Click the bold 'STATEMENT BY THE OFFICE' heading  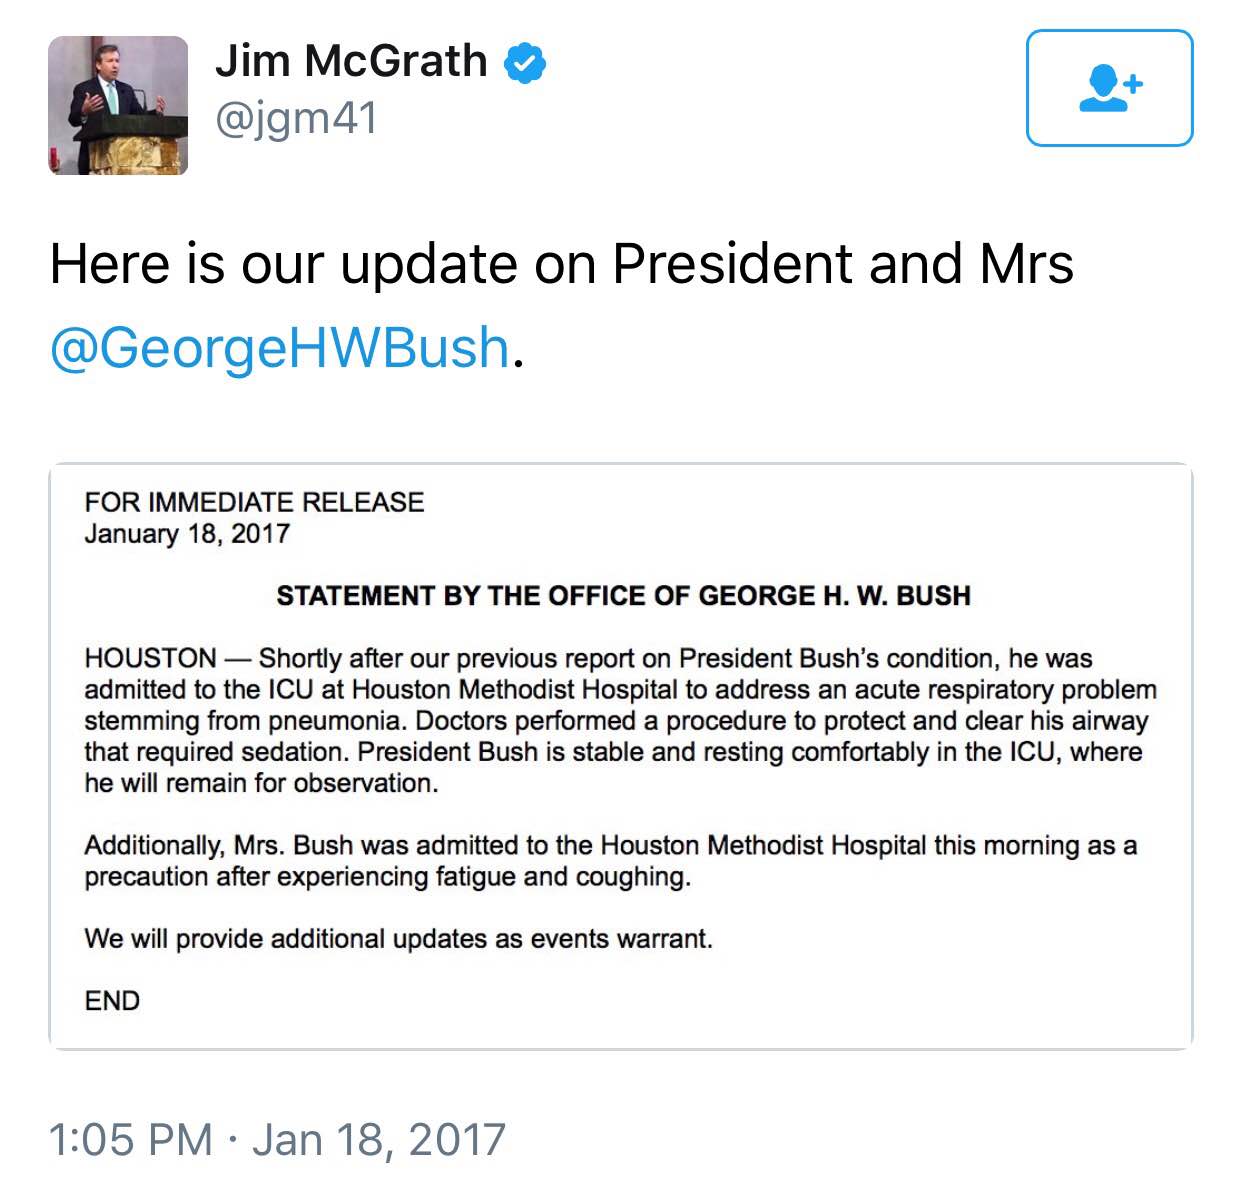623,596
